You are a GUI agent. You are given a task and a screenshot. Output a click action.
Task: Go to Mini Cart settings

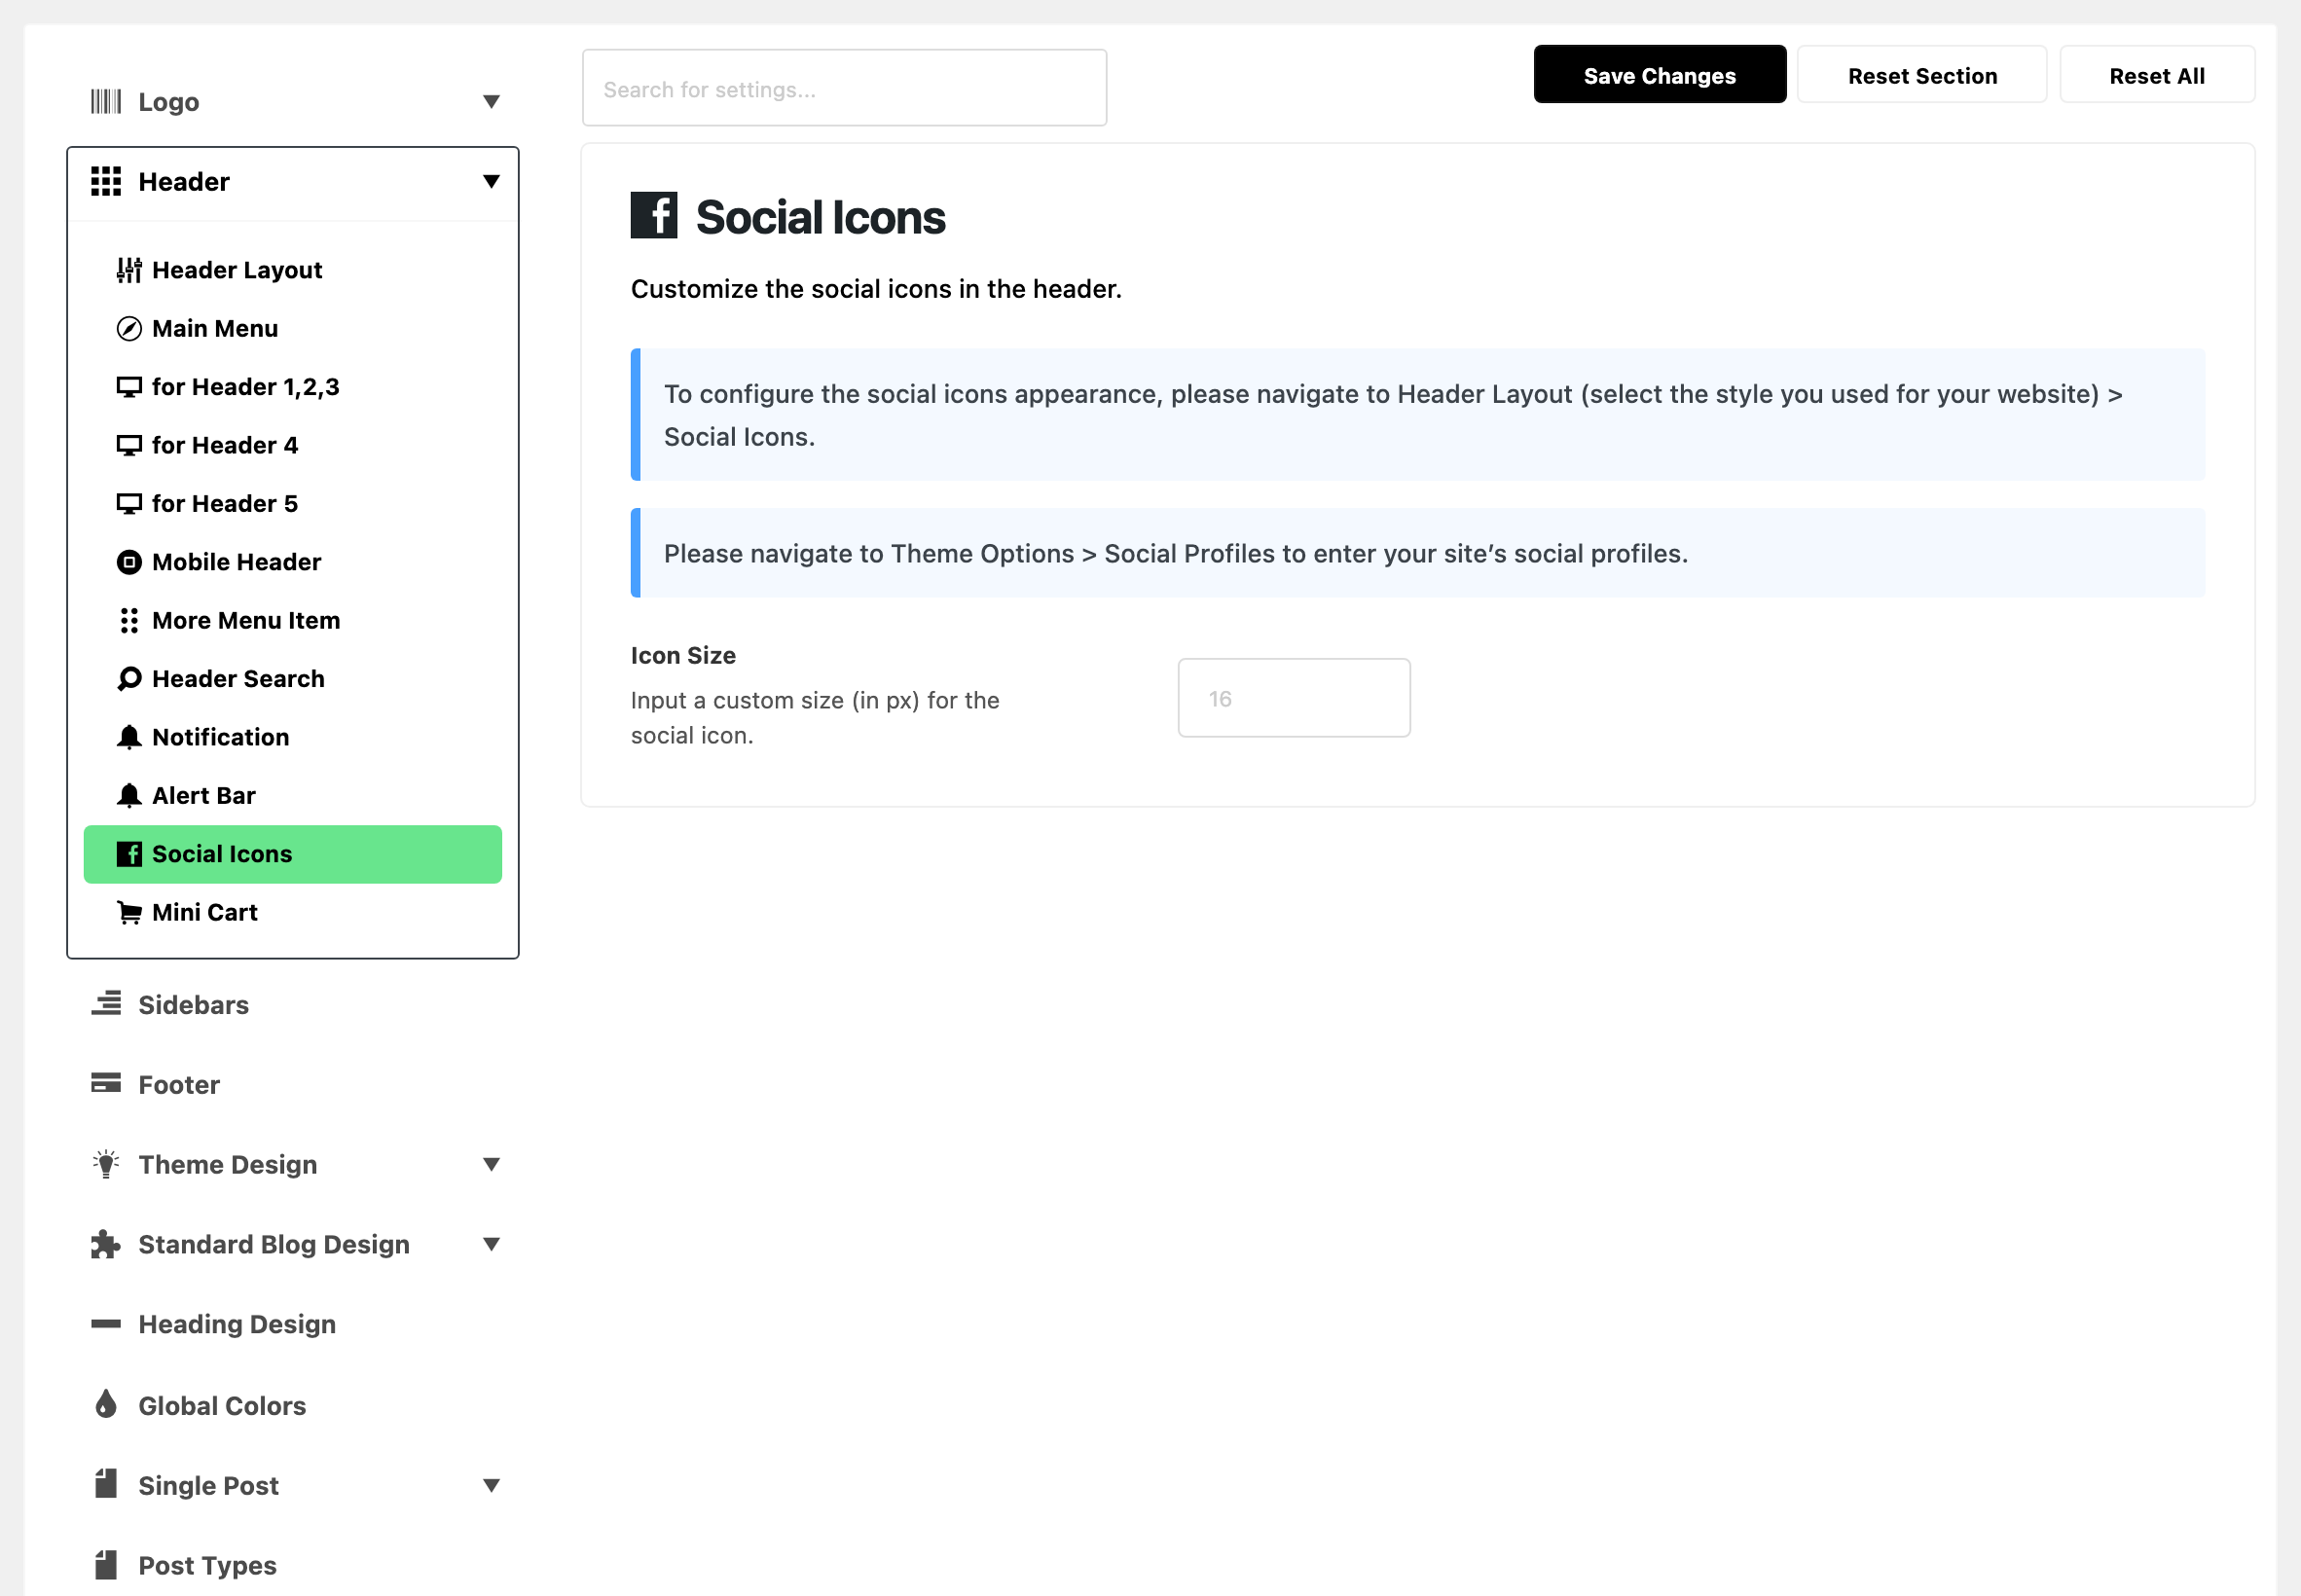292,913
